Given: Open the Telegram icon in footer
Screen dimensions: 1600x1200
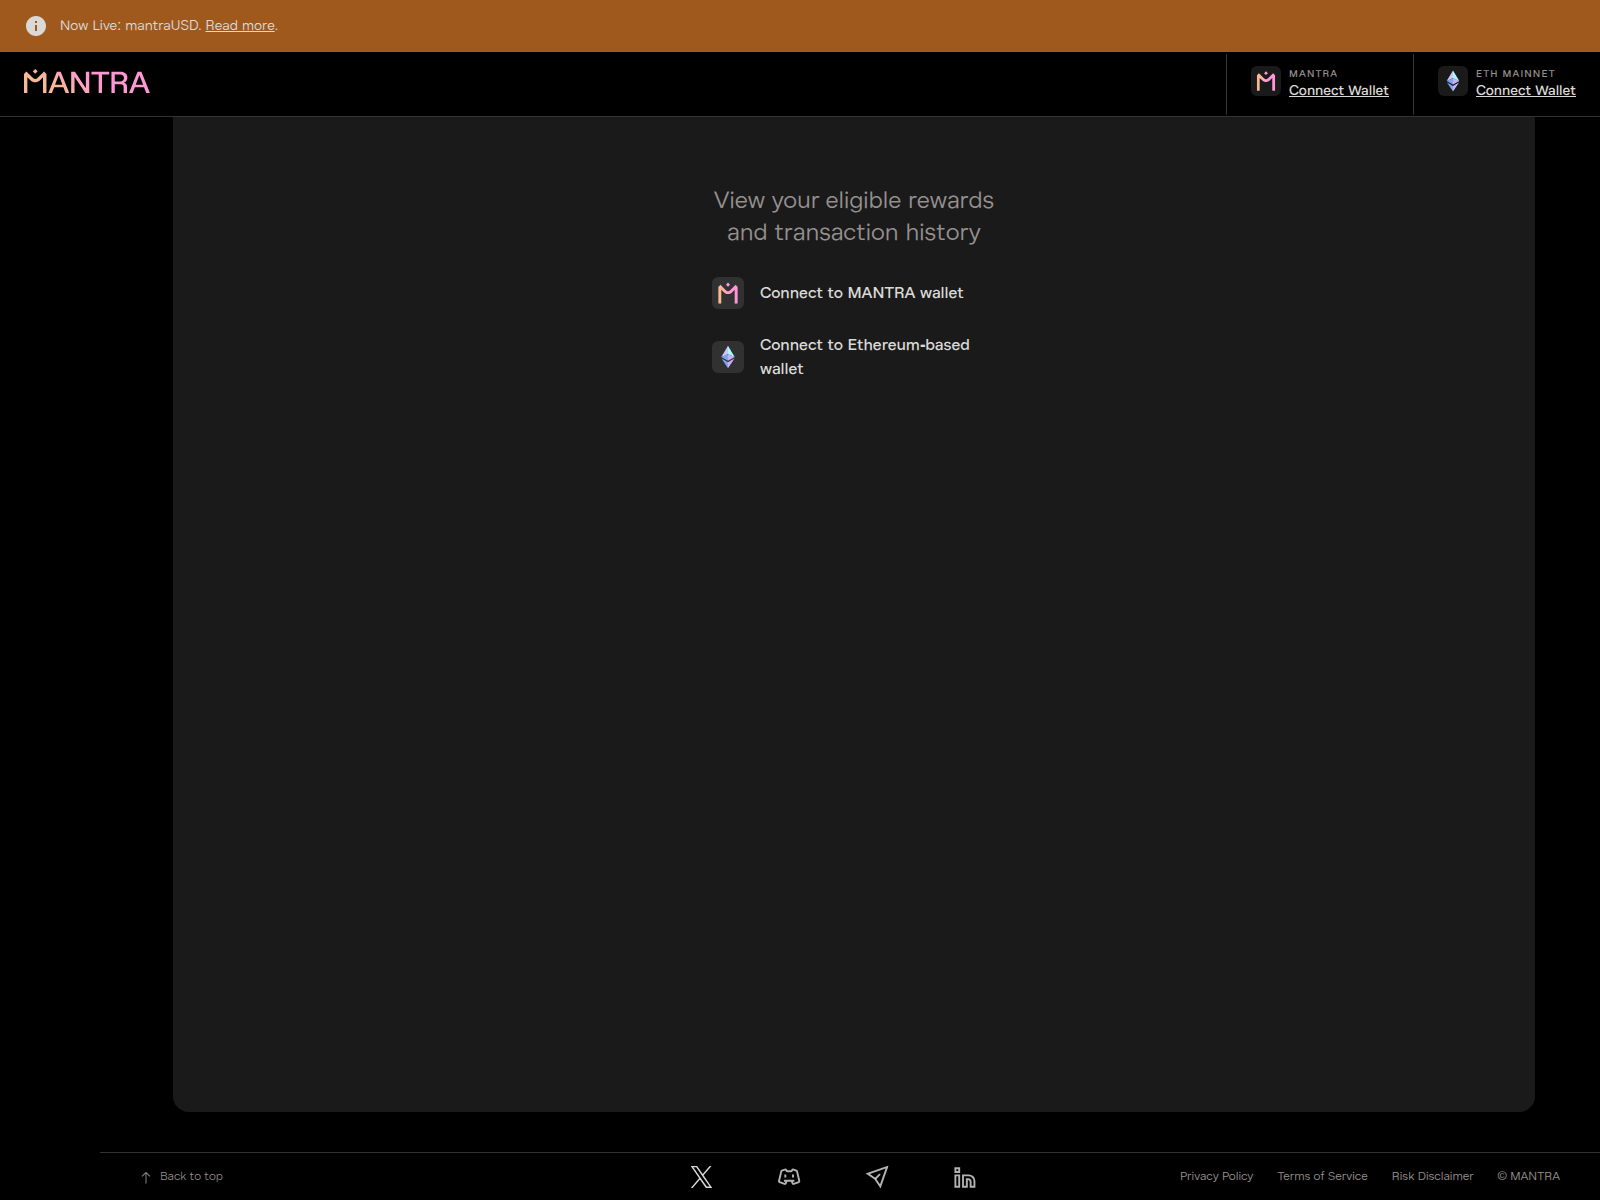Looking at the screenshot, I should [878, 1177].
